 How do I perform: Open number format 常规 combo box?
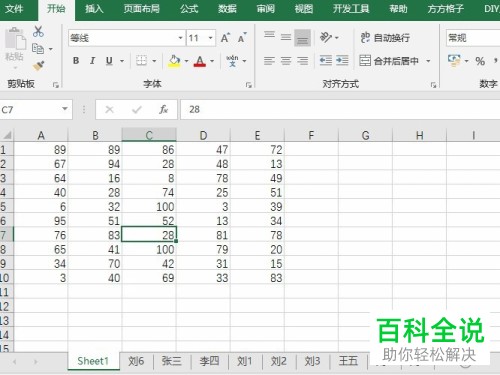473,38
